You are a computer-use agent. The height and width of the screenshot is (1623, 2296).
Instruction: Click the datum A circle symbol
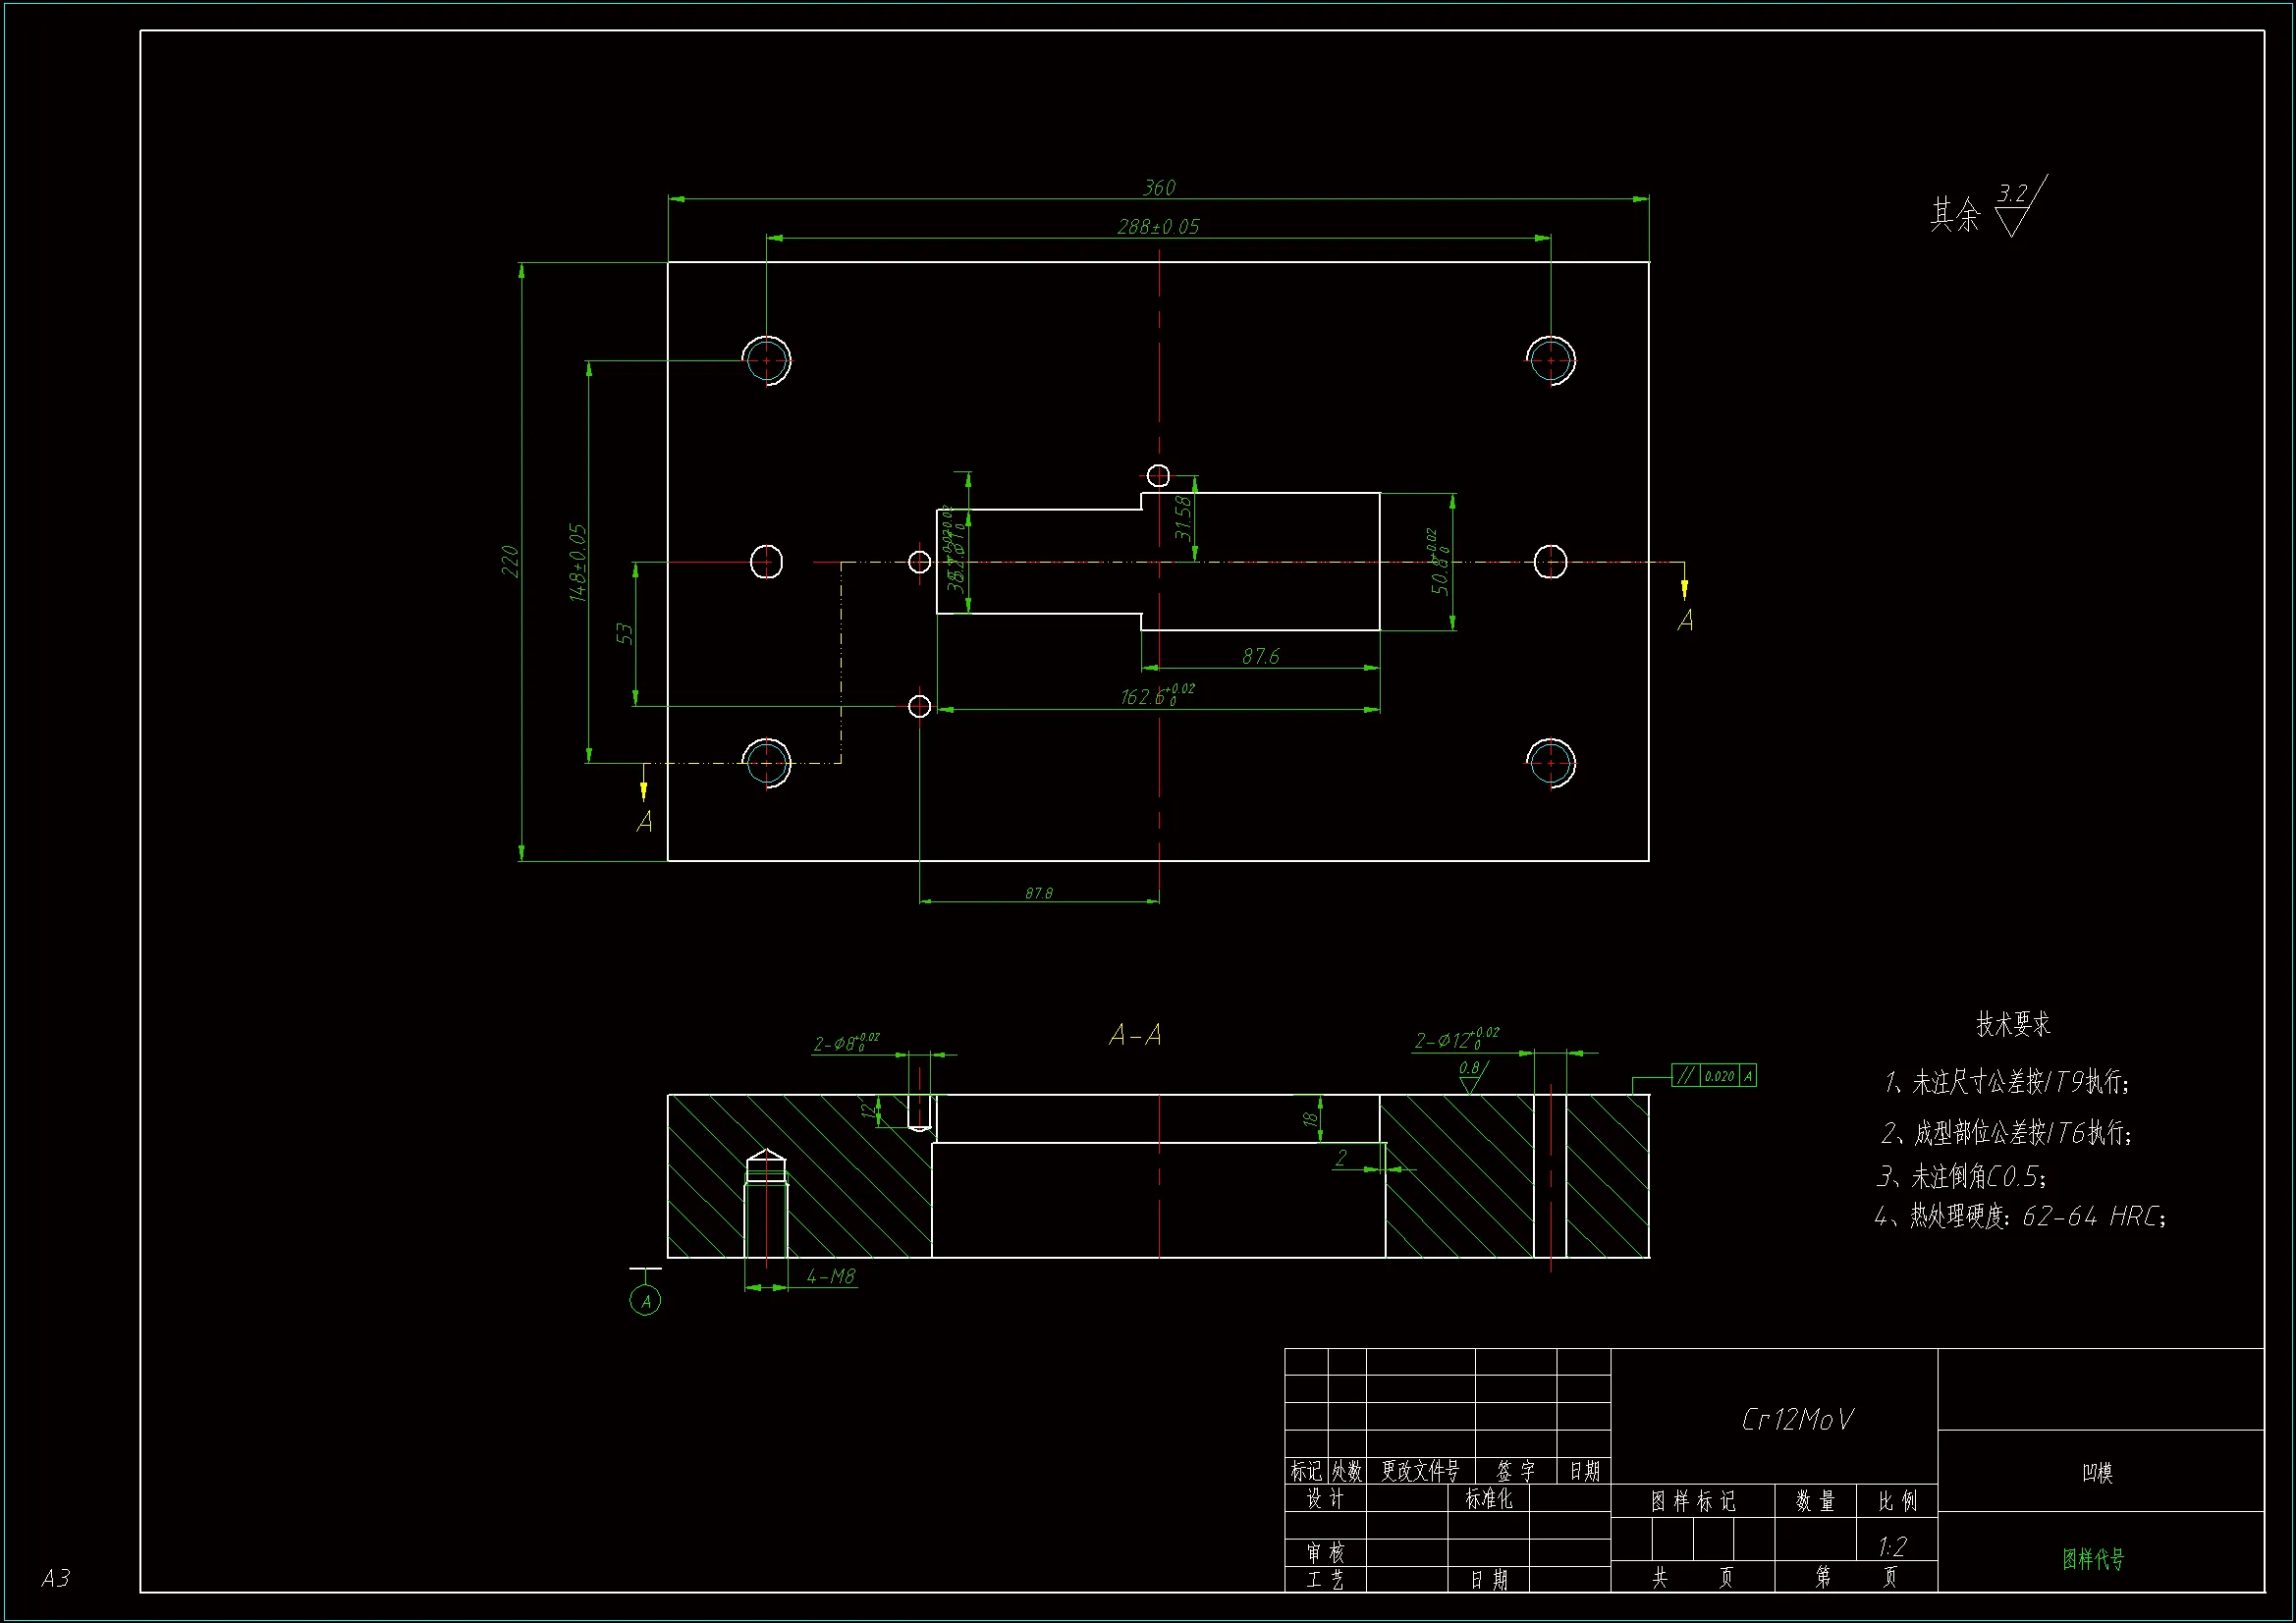click(645, 1301)
